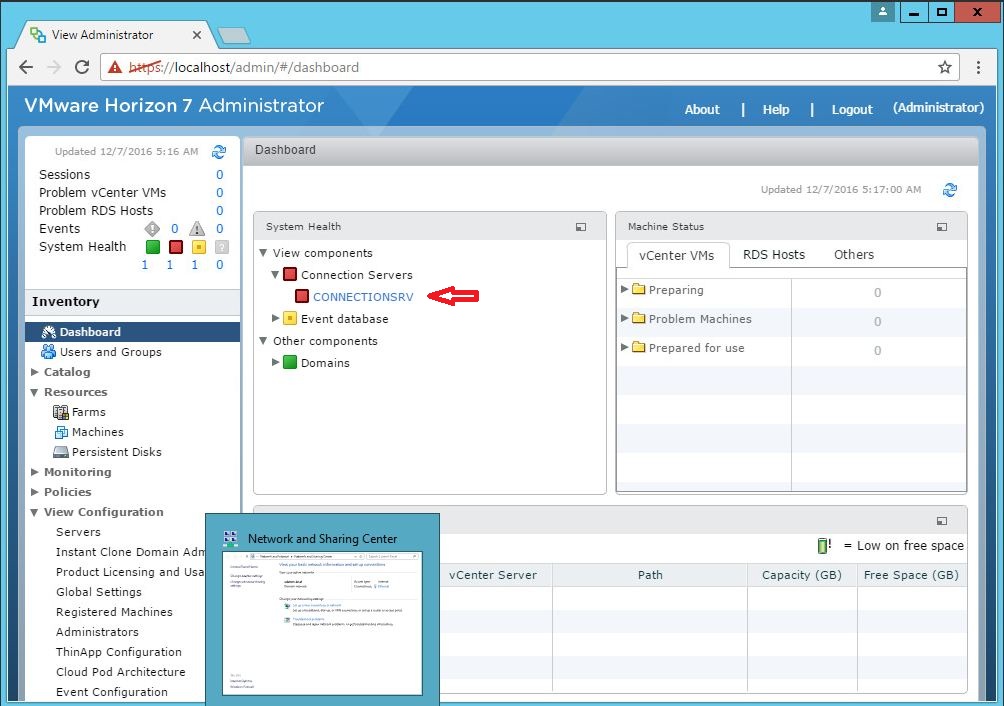Viewport: 1004px width, 706px height.
Task: Open the Help link in header
Action: pos(775,109)
